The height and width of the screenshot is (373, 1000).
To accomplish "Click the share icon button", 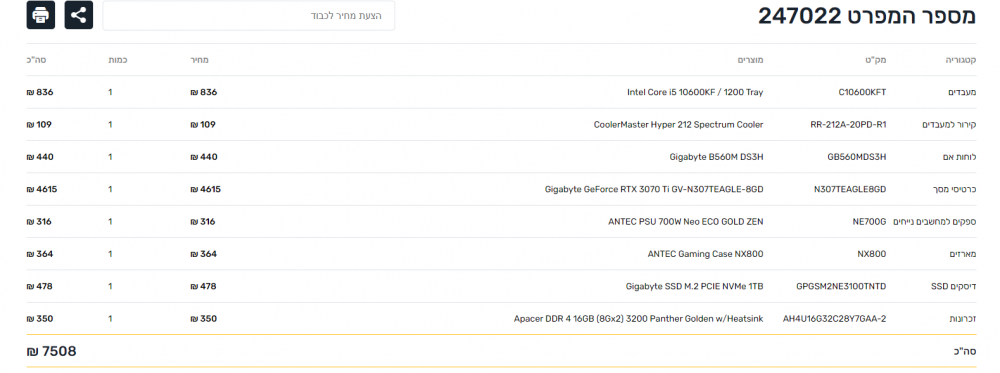I will point(79,15).
